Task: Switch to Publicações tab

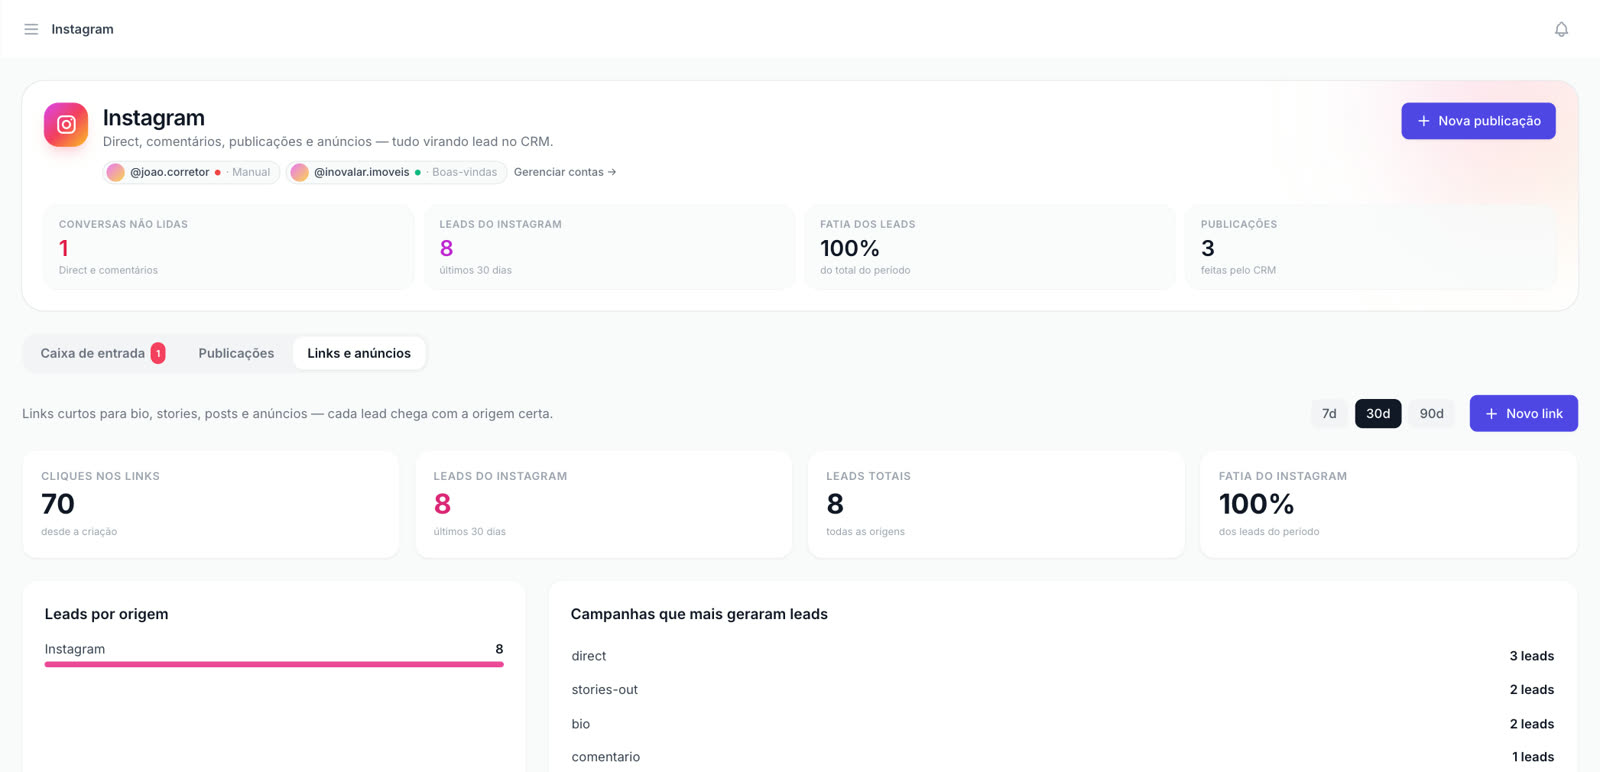Action: tap(236, 353)
